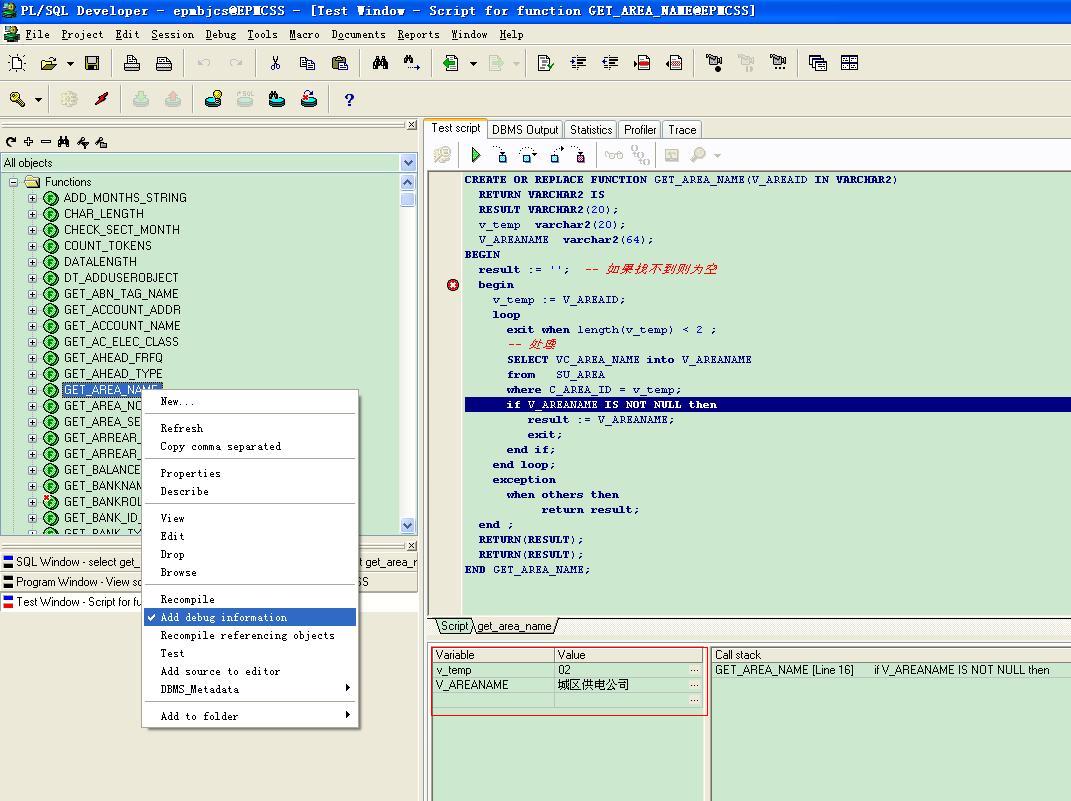
Task: Click the green Start debugger arrow
Action: click(x=476, y=155)
